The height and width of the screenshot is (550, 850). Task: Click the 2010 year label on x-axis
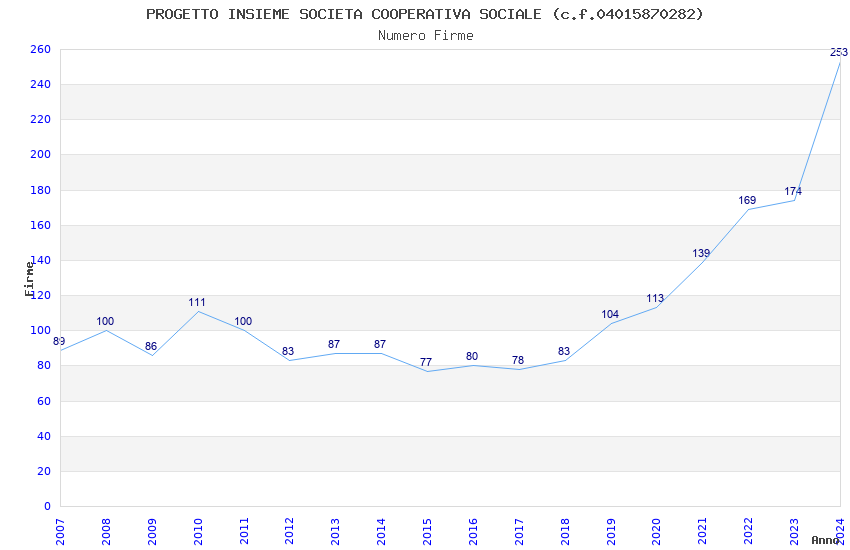click(197, 532)
